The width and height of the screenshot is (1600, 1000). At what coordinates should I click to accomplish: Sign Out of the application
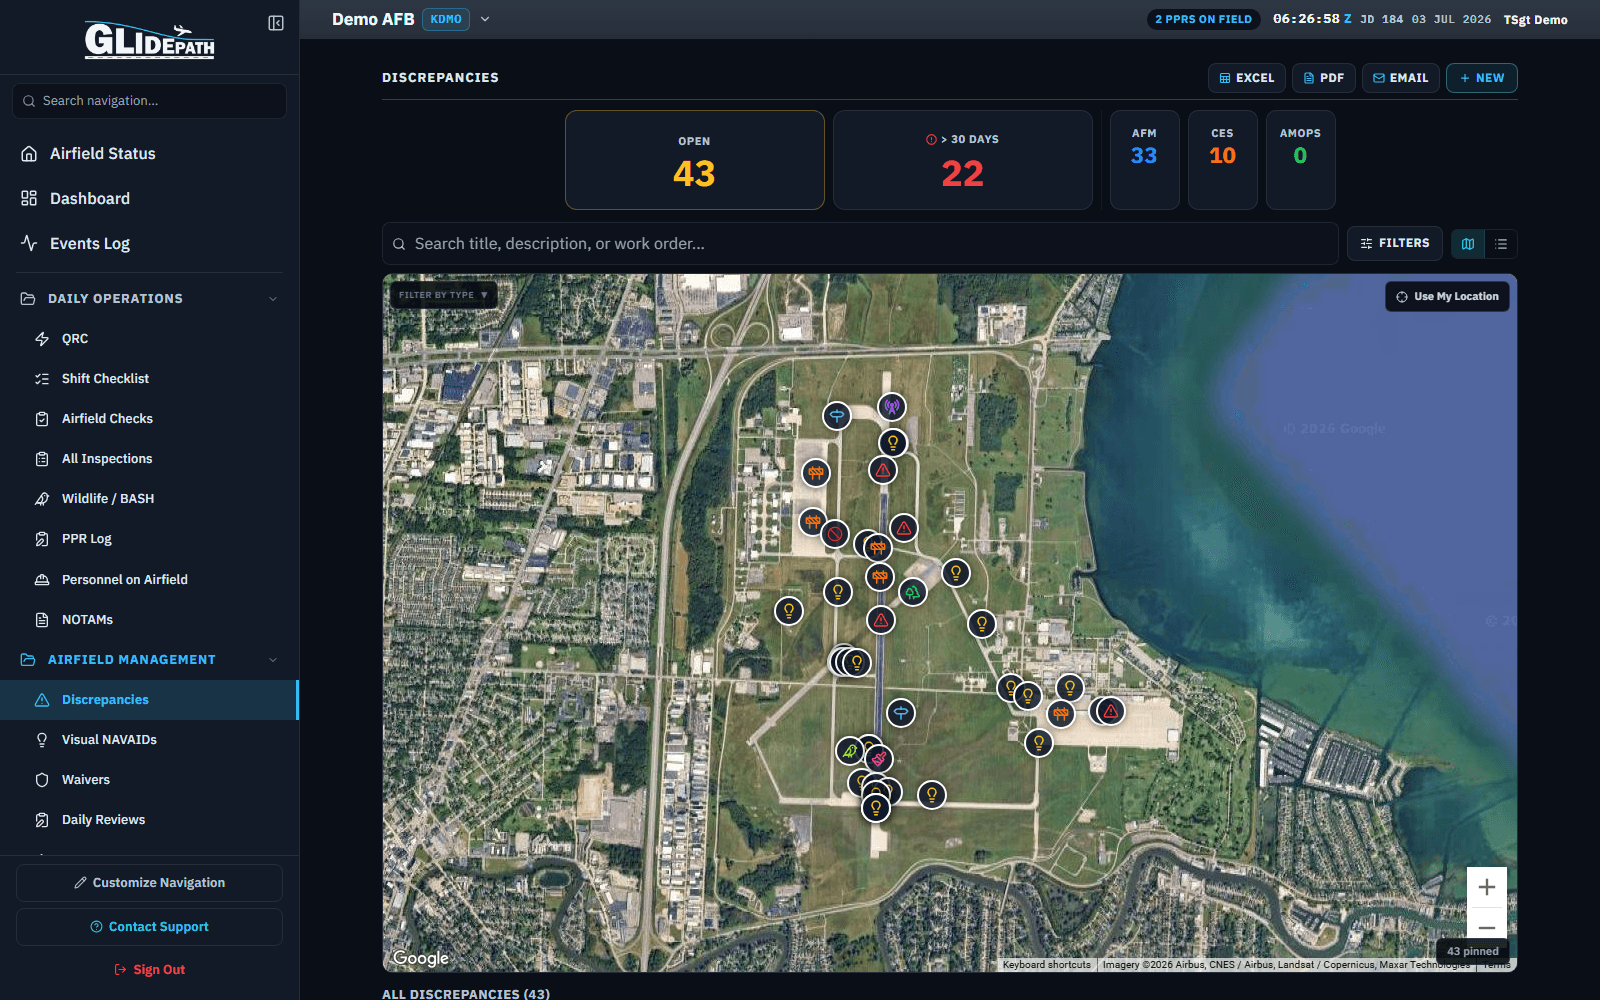(x=149, y=970)
